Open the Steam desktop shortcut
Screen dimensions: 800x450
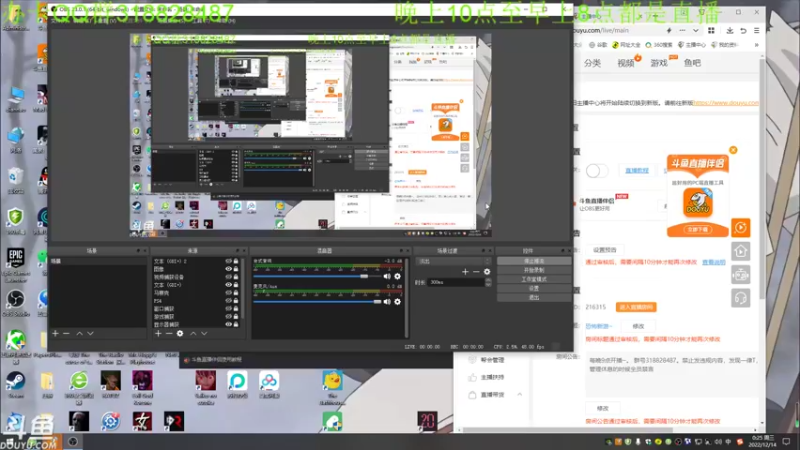15,385
